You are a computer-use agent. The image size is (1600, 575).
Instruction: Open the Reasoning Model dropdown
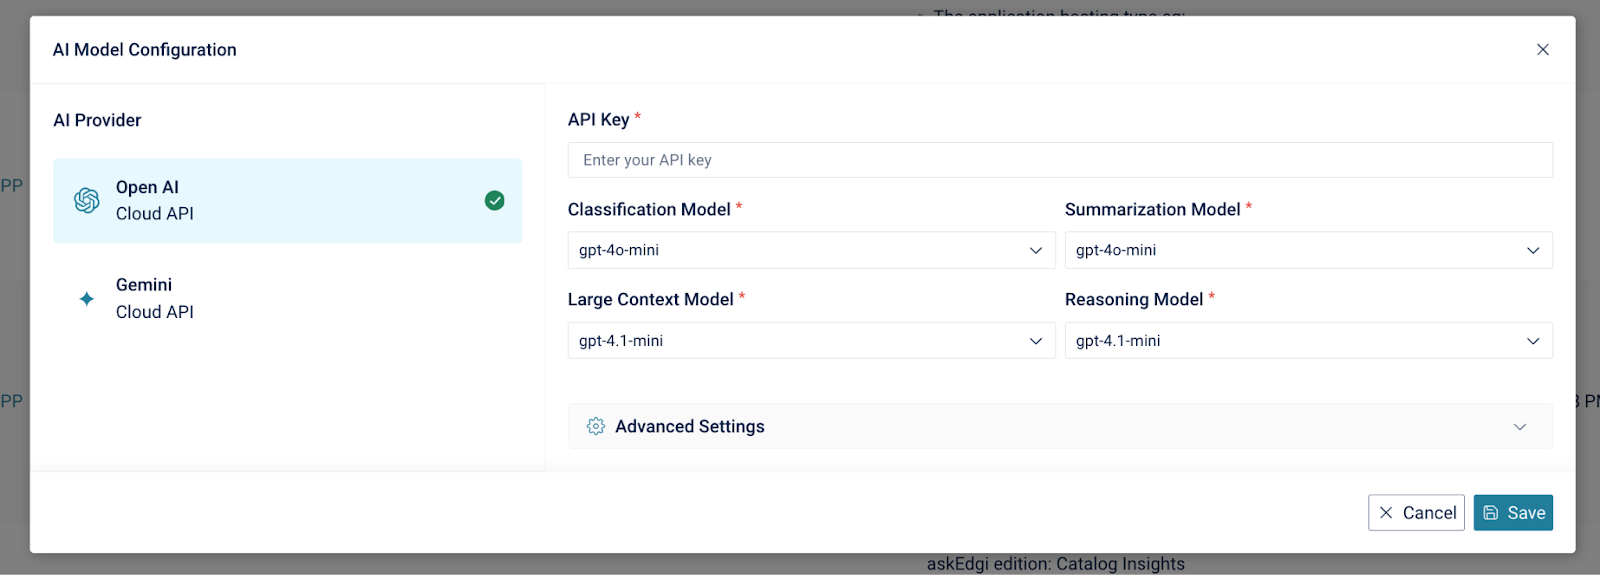1307,341
